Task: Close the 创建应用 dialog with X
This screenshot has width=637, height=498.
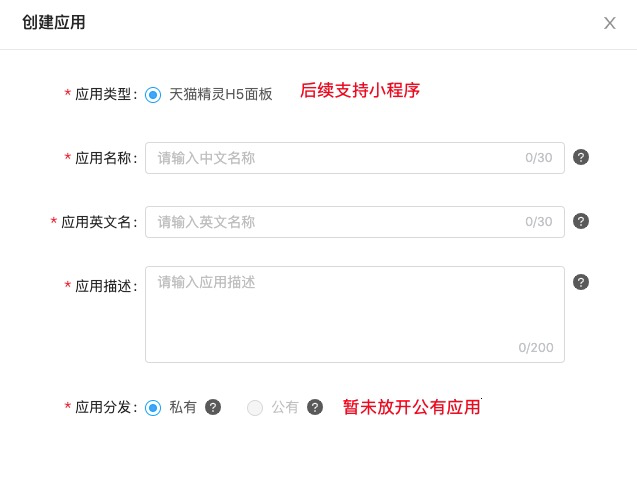Action: pos(609,23)
